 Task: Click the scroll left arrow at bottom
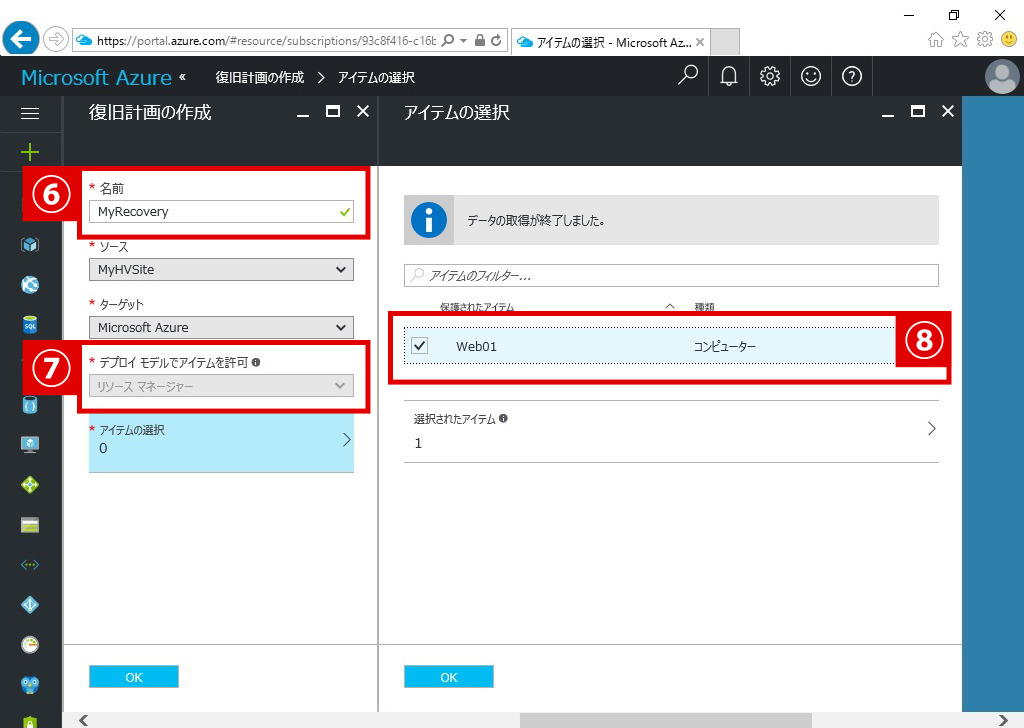pyautogui.click(x=83, y=720)
